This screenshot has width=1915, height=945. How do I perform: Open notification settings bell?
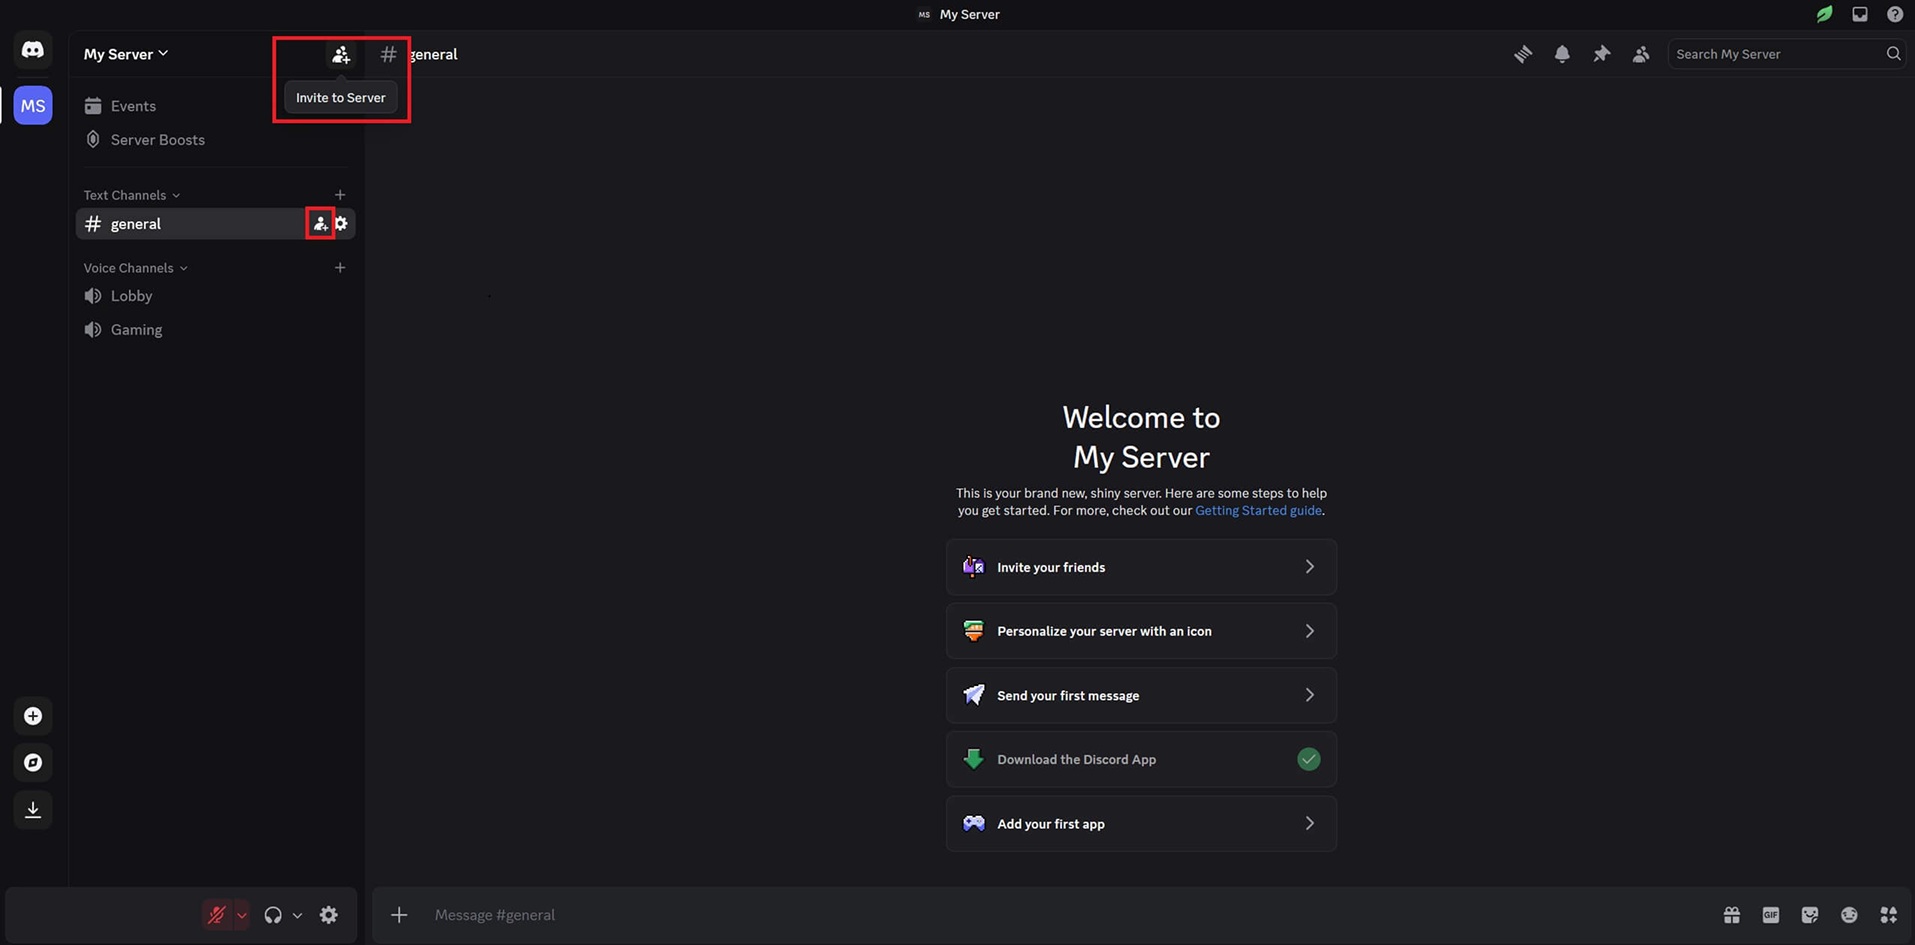(x=1562, y=54)
